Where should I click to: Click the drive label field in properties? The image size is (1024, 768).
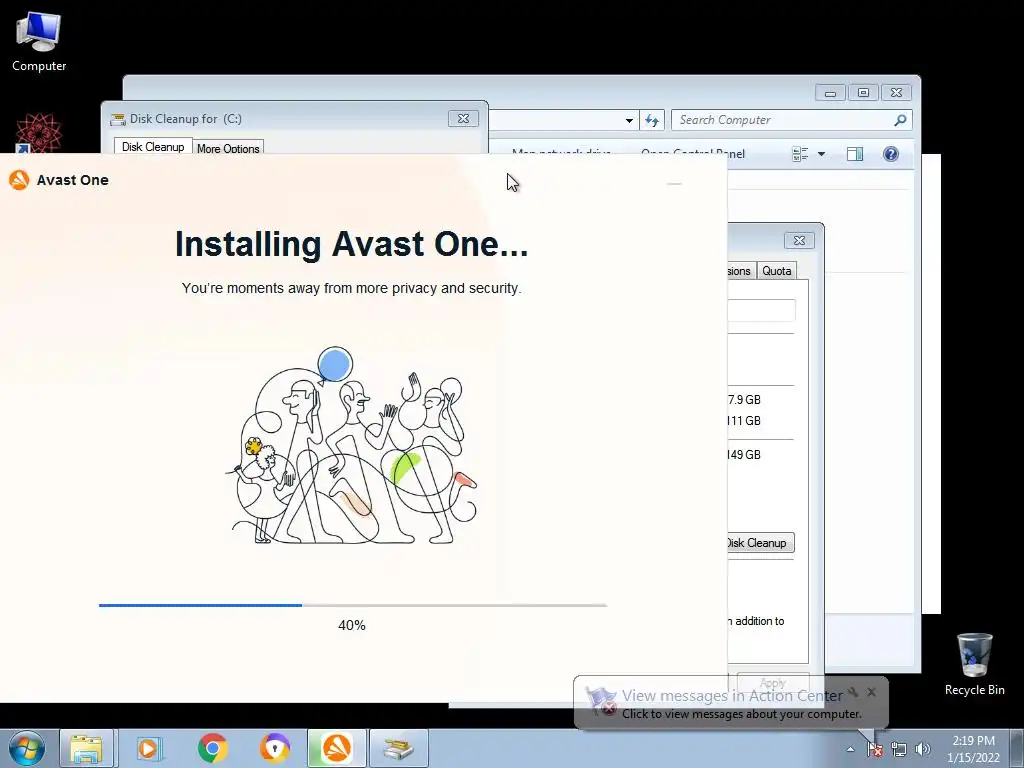[761, 310]
